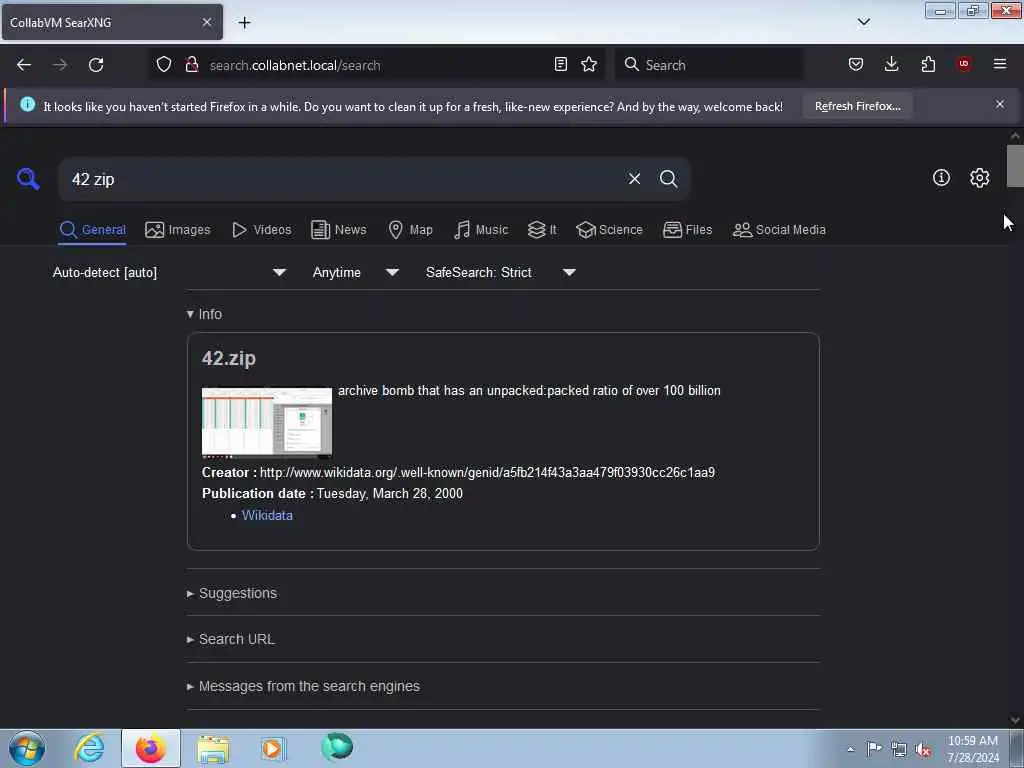Open SearXNG preferences gear
The image size is (1024, 768).
980,178
